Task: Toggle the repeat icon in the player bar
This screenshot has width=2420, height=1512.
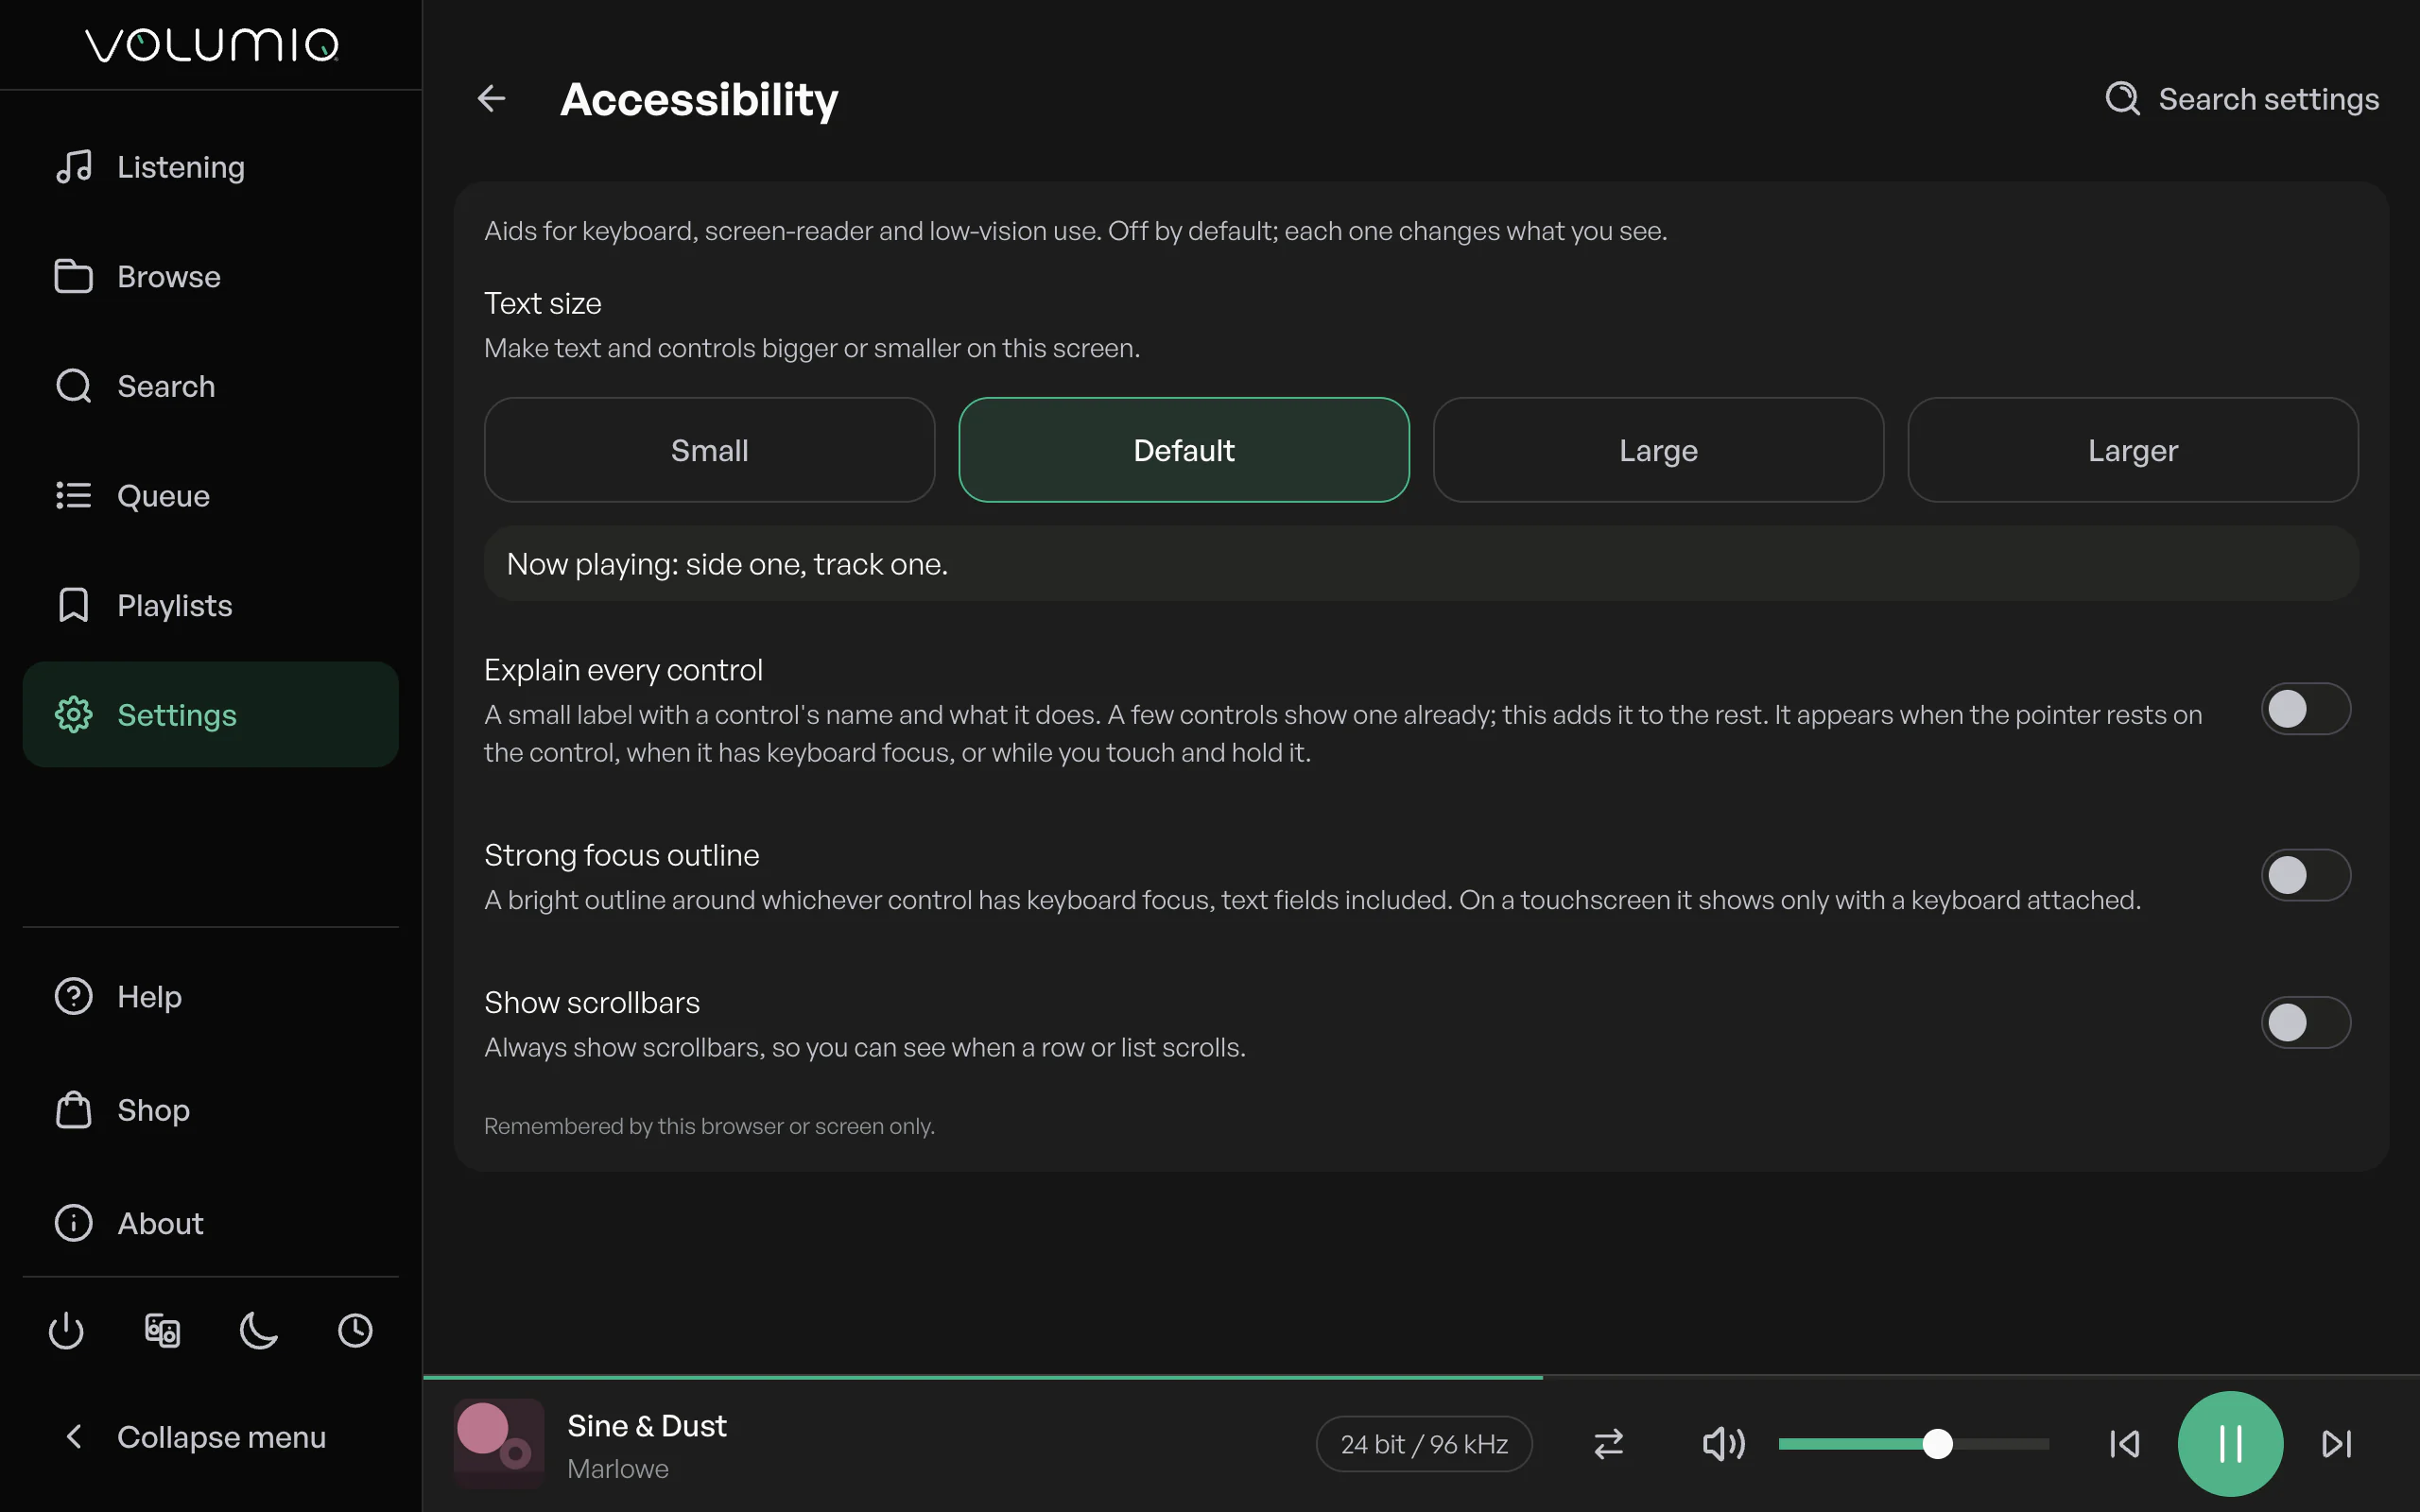Action: [x=1608, y=1444]
